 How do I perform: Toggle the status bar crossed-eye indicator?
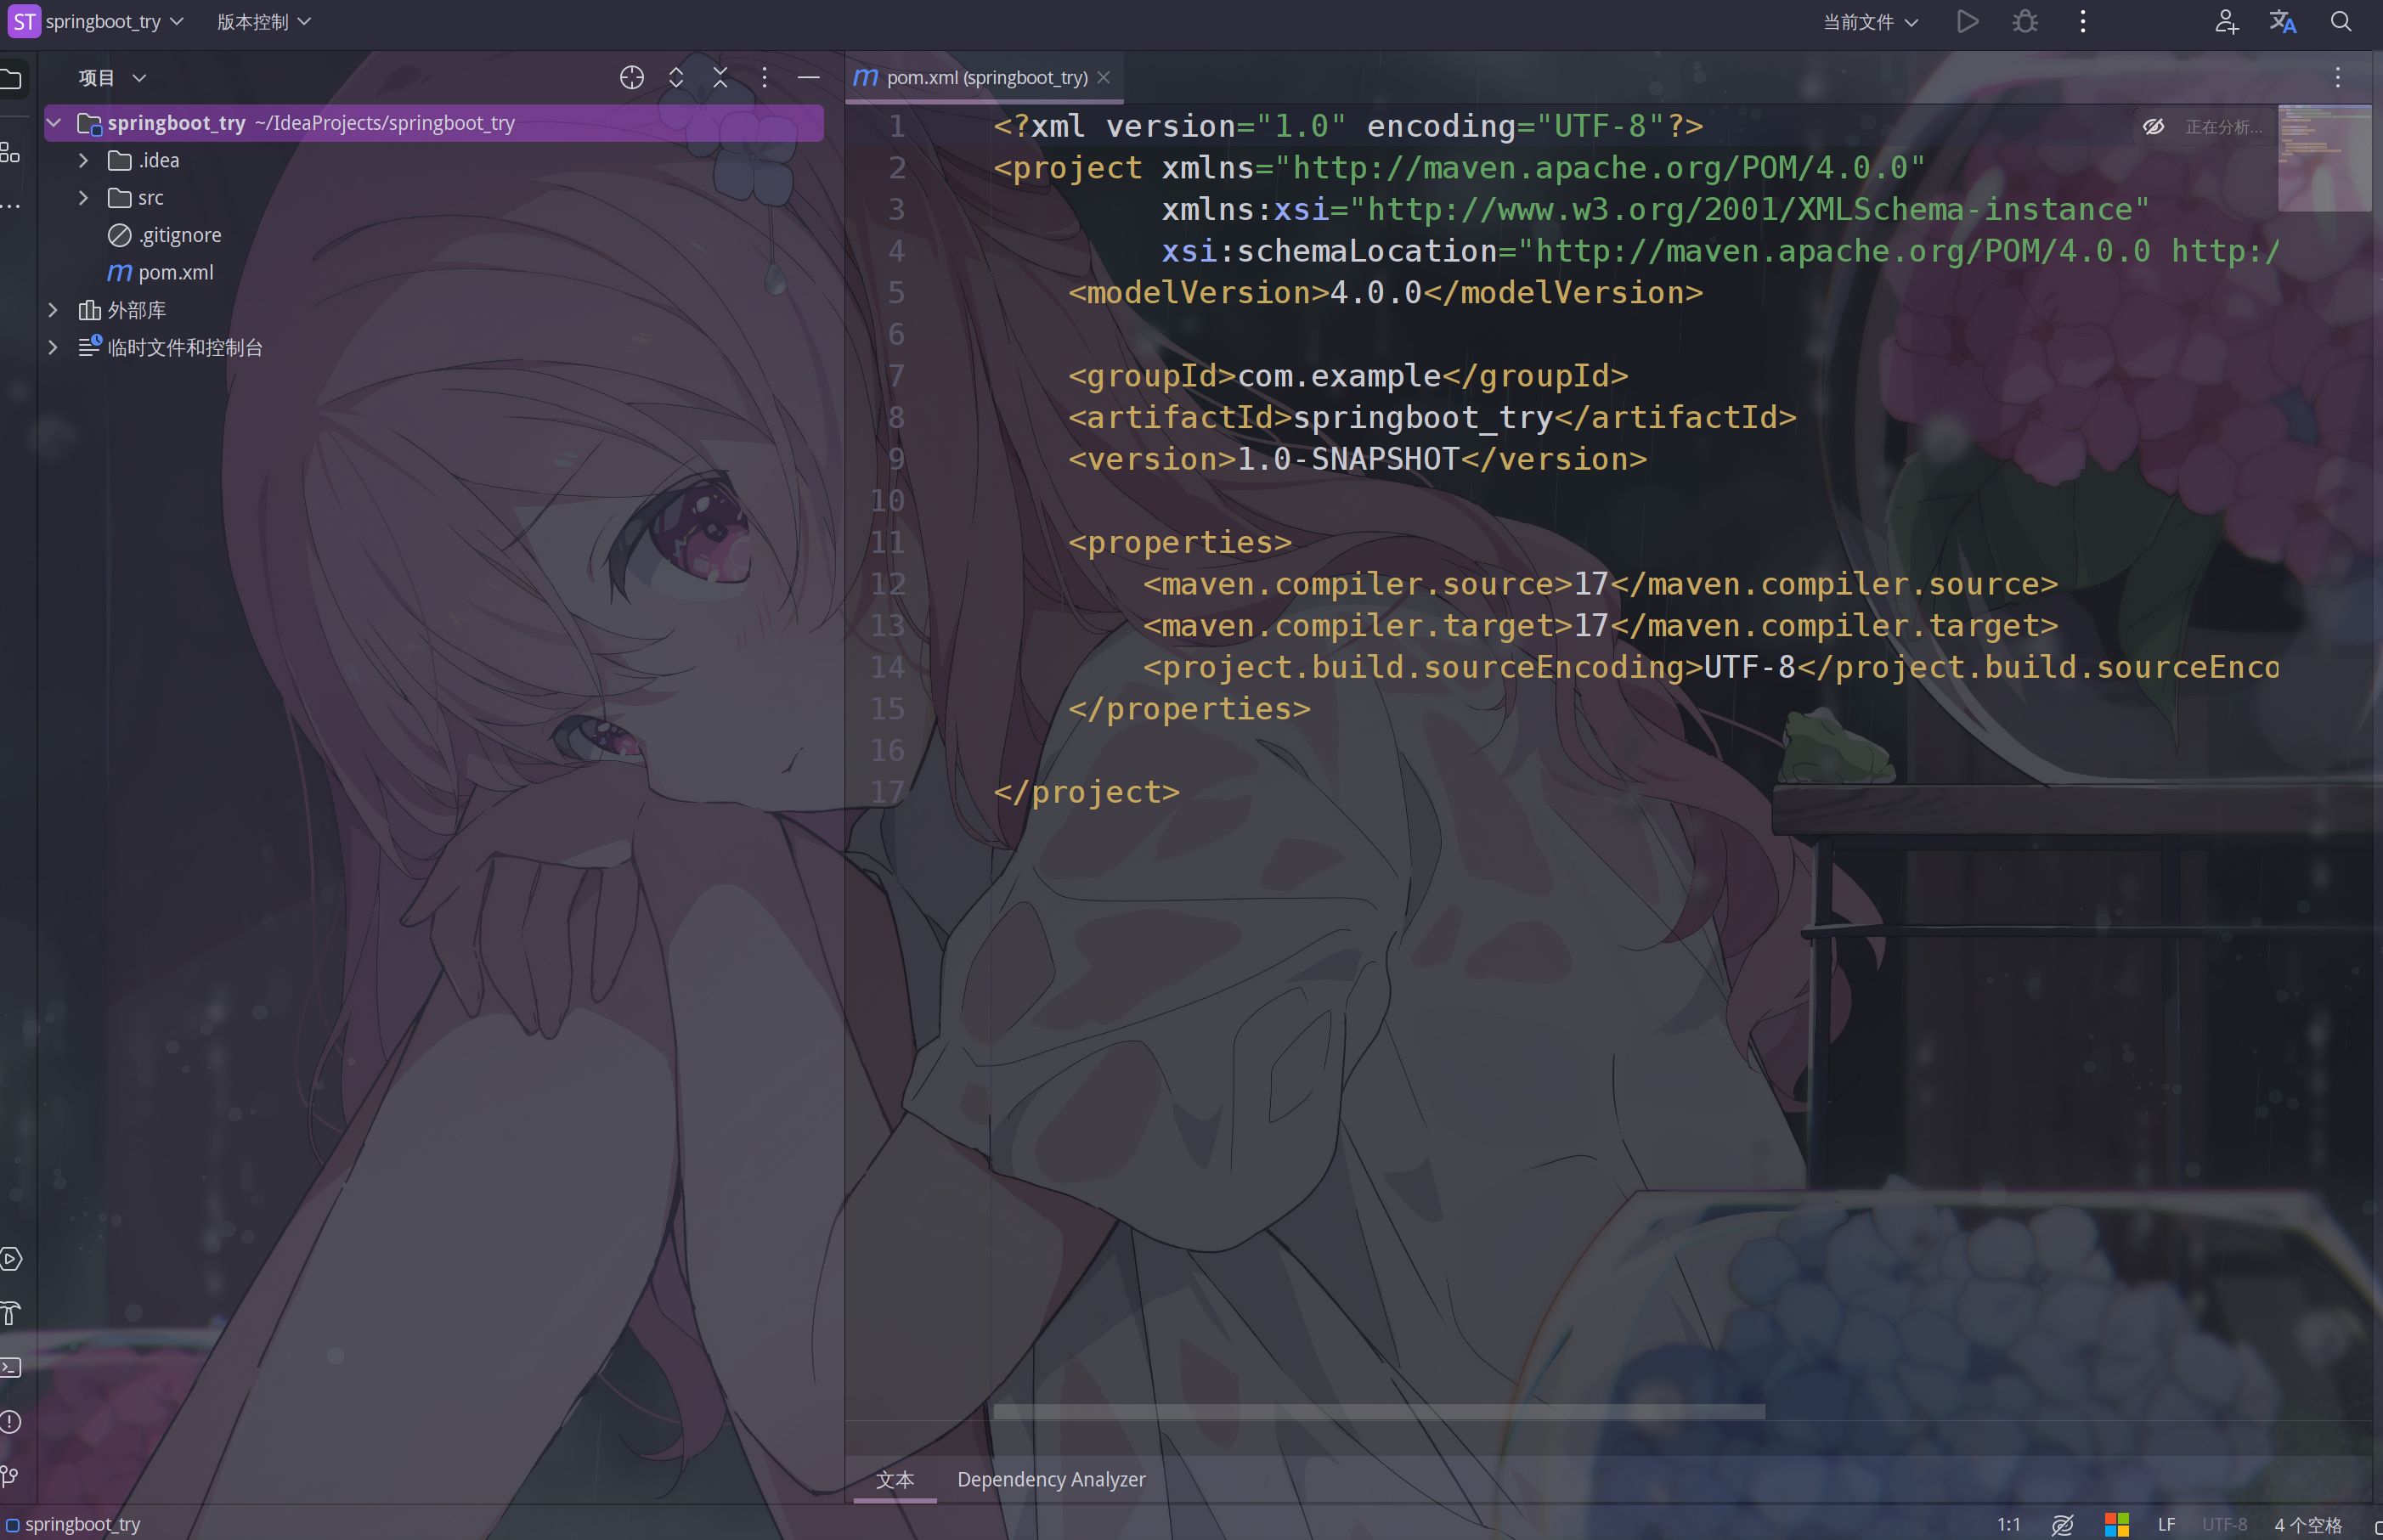click(2062, 1525)
